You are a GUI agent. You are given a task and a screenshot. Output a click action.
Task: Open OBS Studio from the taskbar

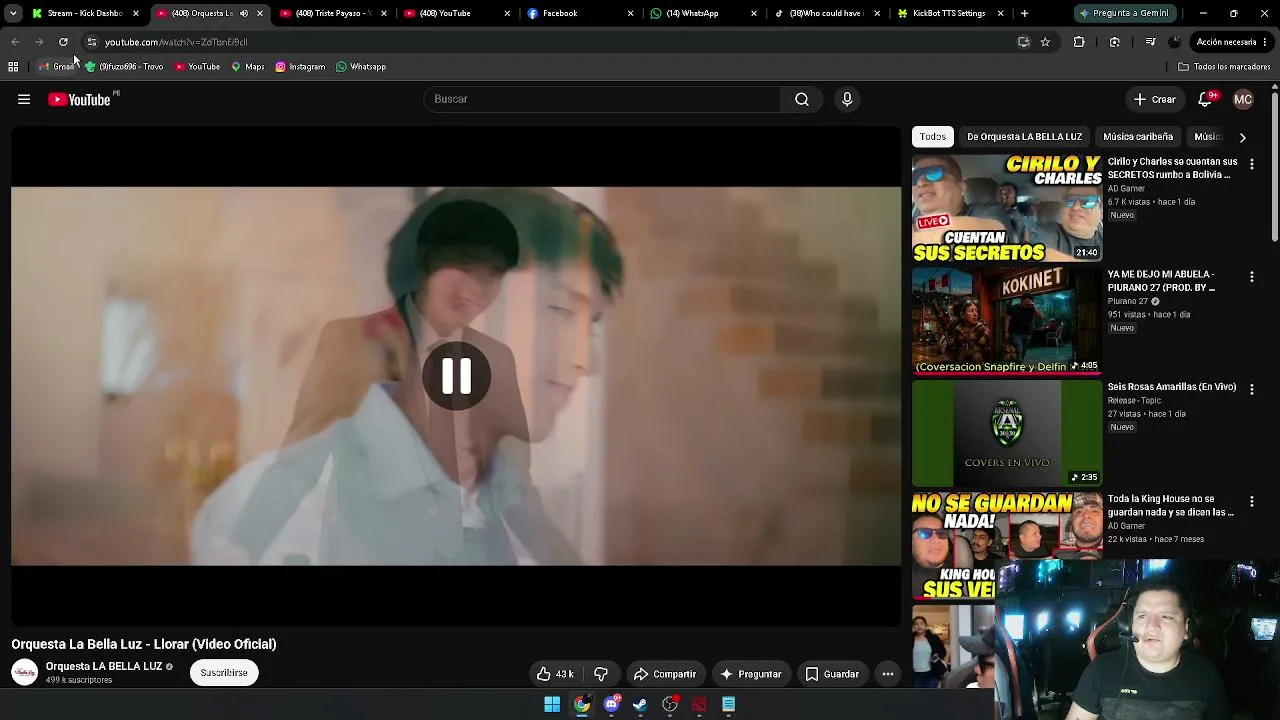tap(670, 705)
